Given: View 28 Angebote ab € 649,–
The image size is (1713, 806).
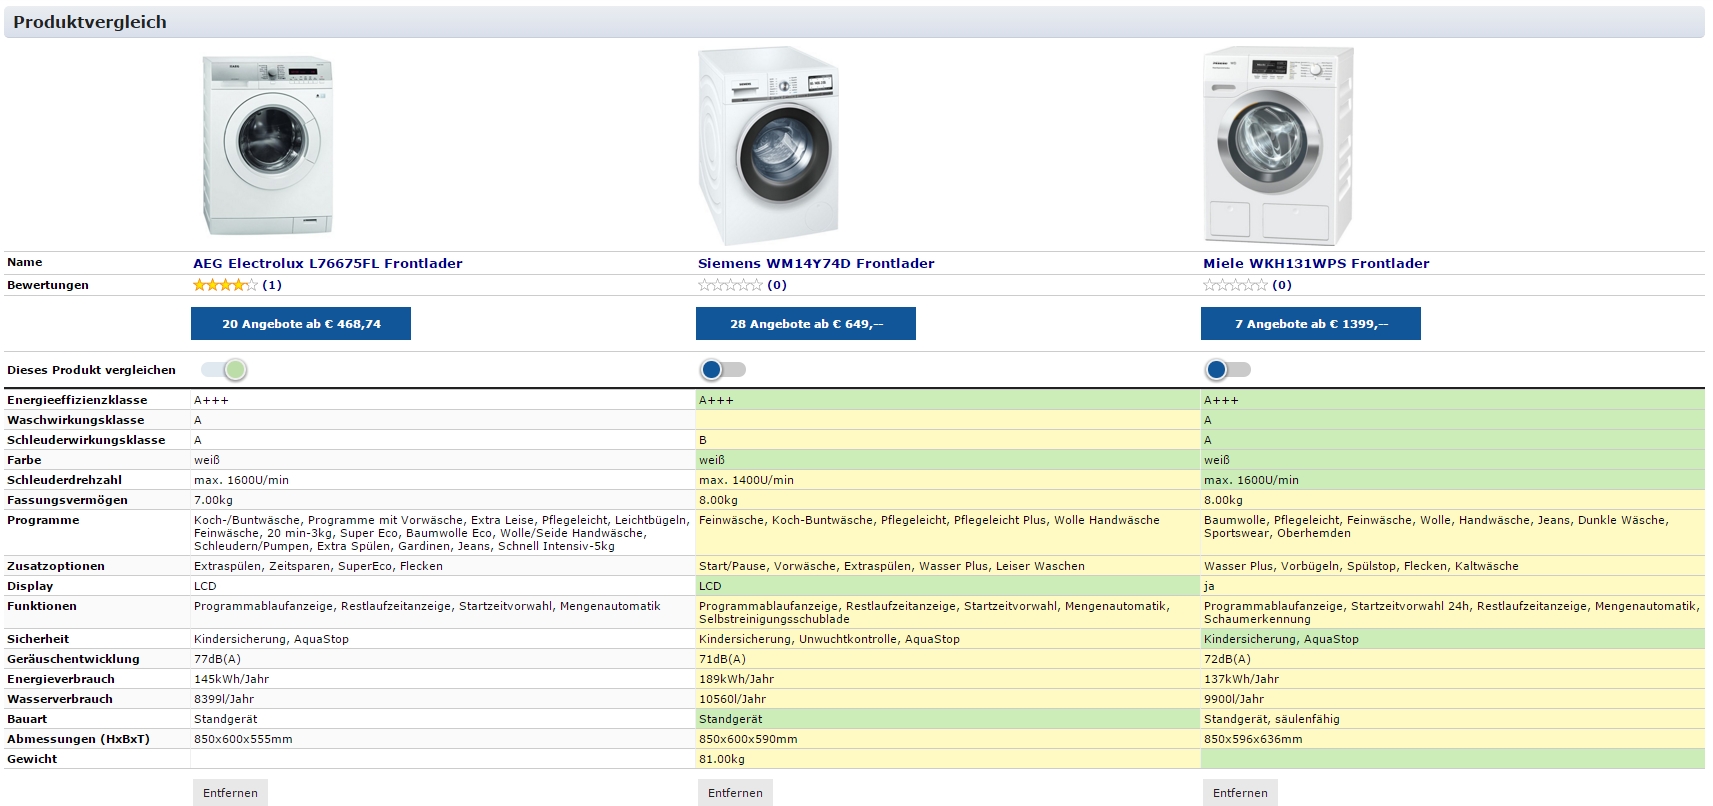Looking at the screenshot, I should [x=806, y=324].
